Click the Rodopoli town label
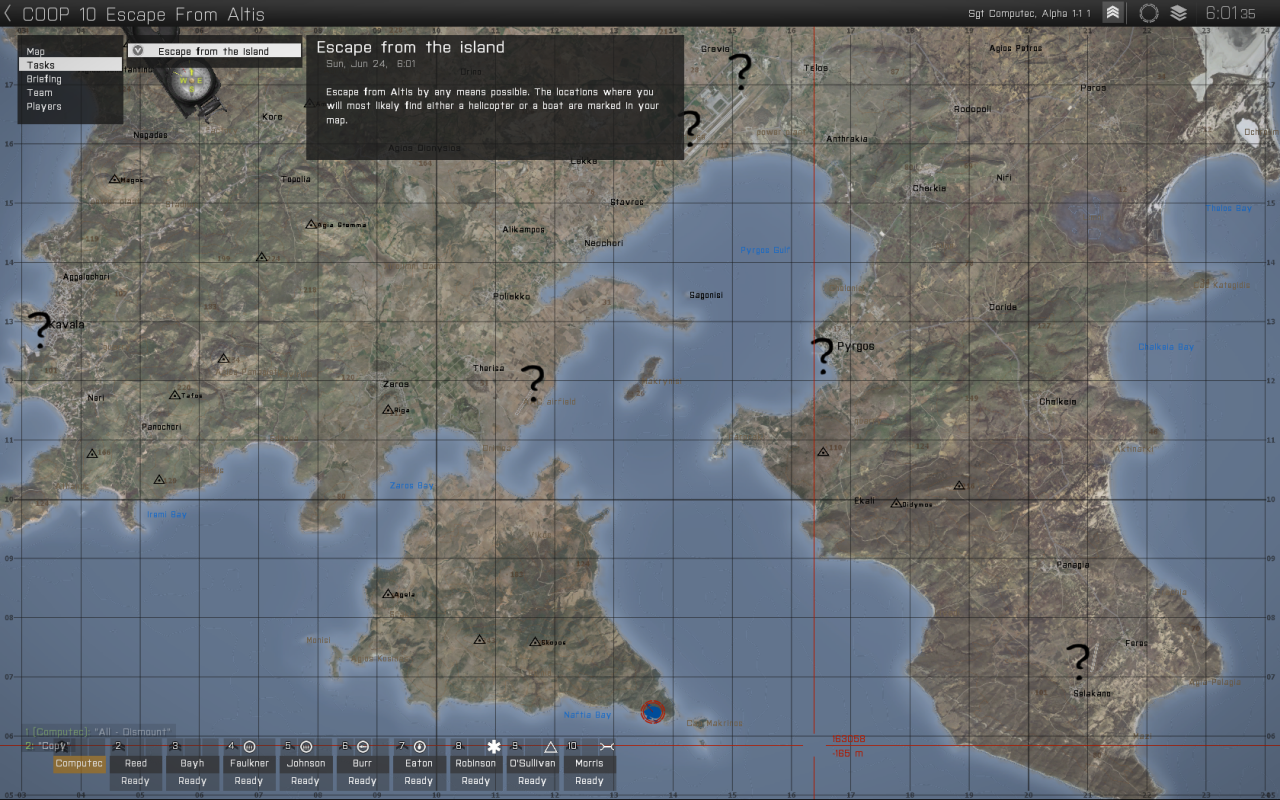Image resolution: width=1280 pixels, height=800 pixels. [x=972, y=109]
